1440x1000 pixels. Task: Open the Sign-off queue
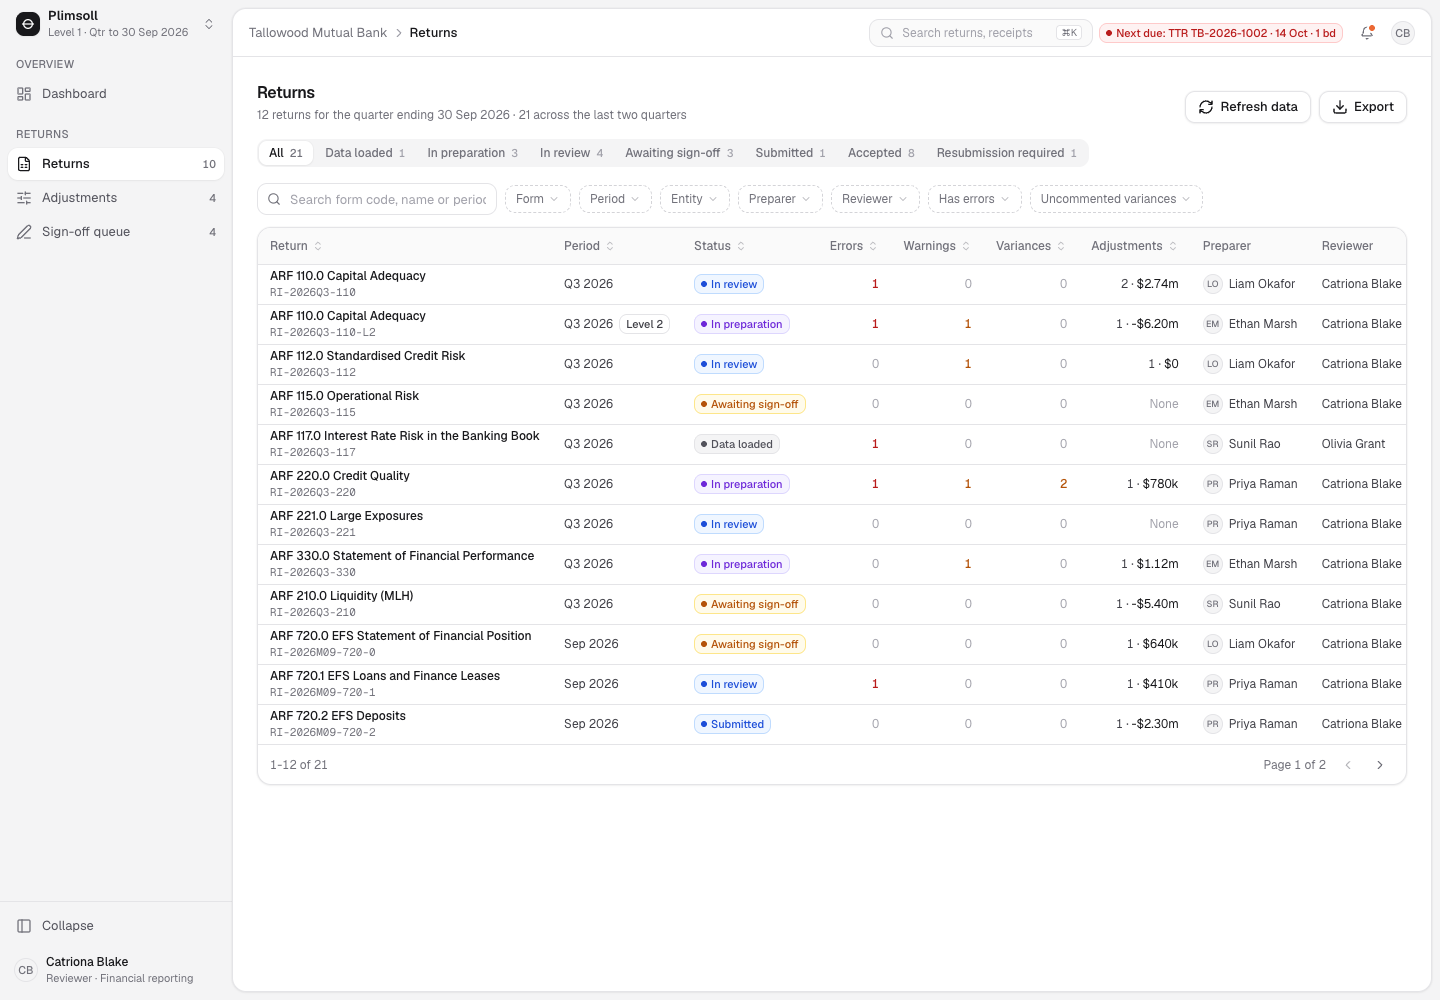click(116, 232)
